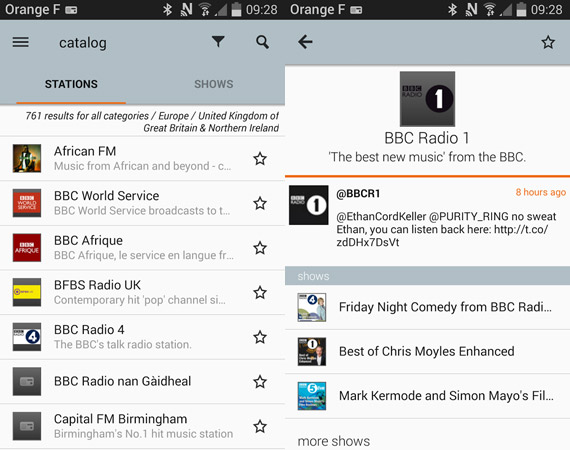570x450 pixels.
Task: Star the BBC Afrique station
Action: coord(260,248)
